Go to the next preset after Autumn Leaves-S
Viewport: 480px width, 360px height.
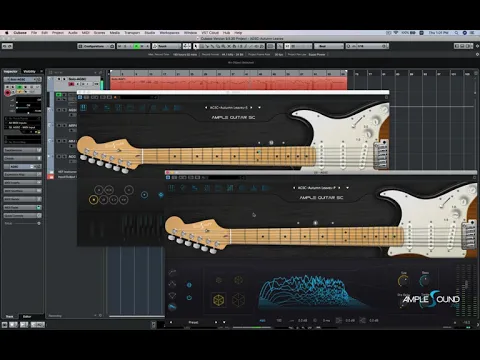(x=251, y=107)
